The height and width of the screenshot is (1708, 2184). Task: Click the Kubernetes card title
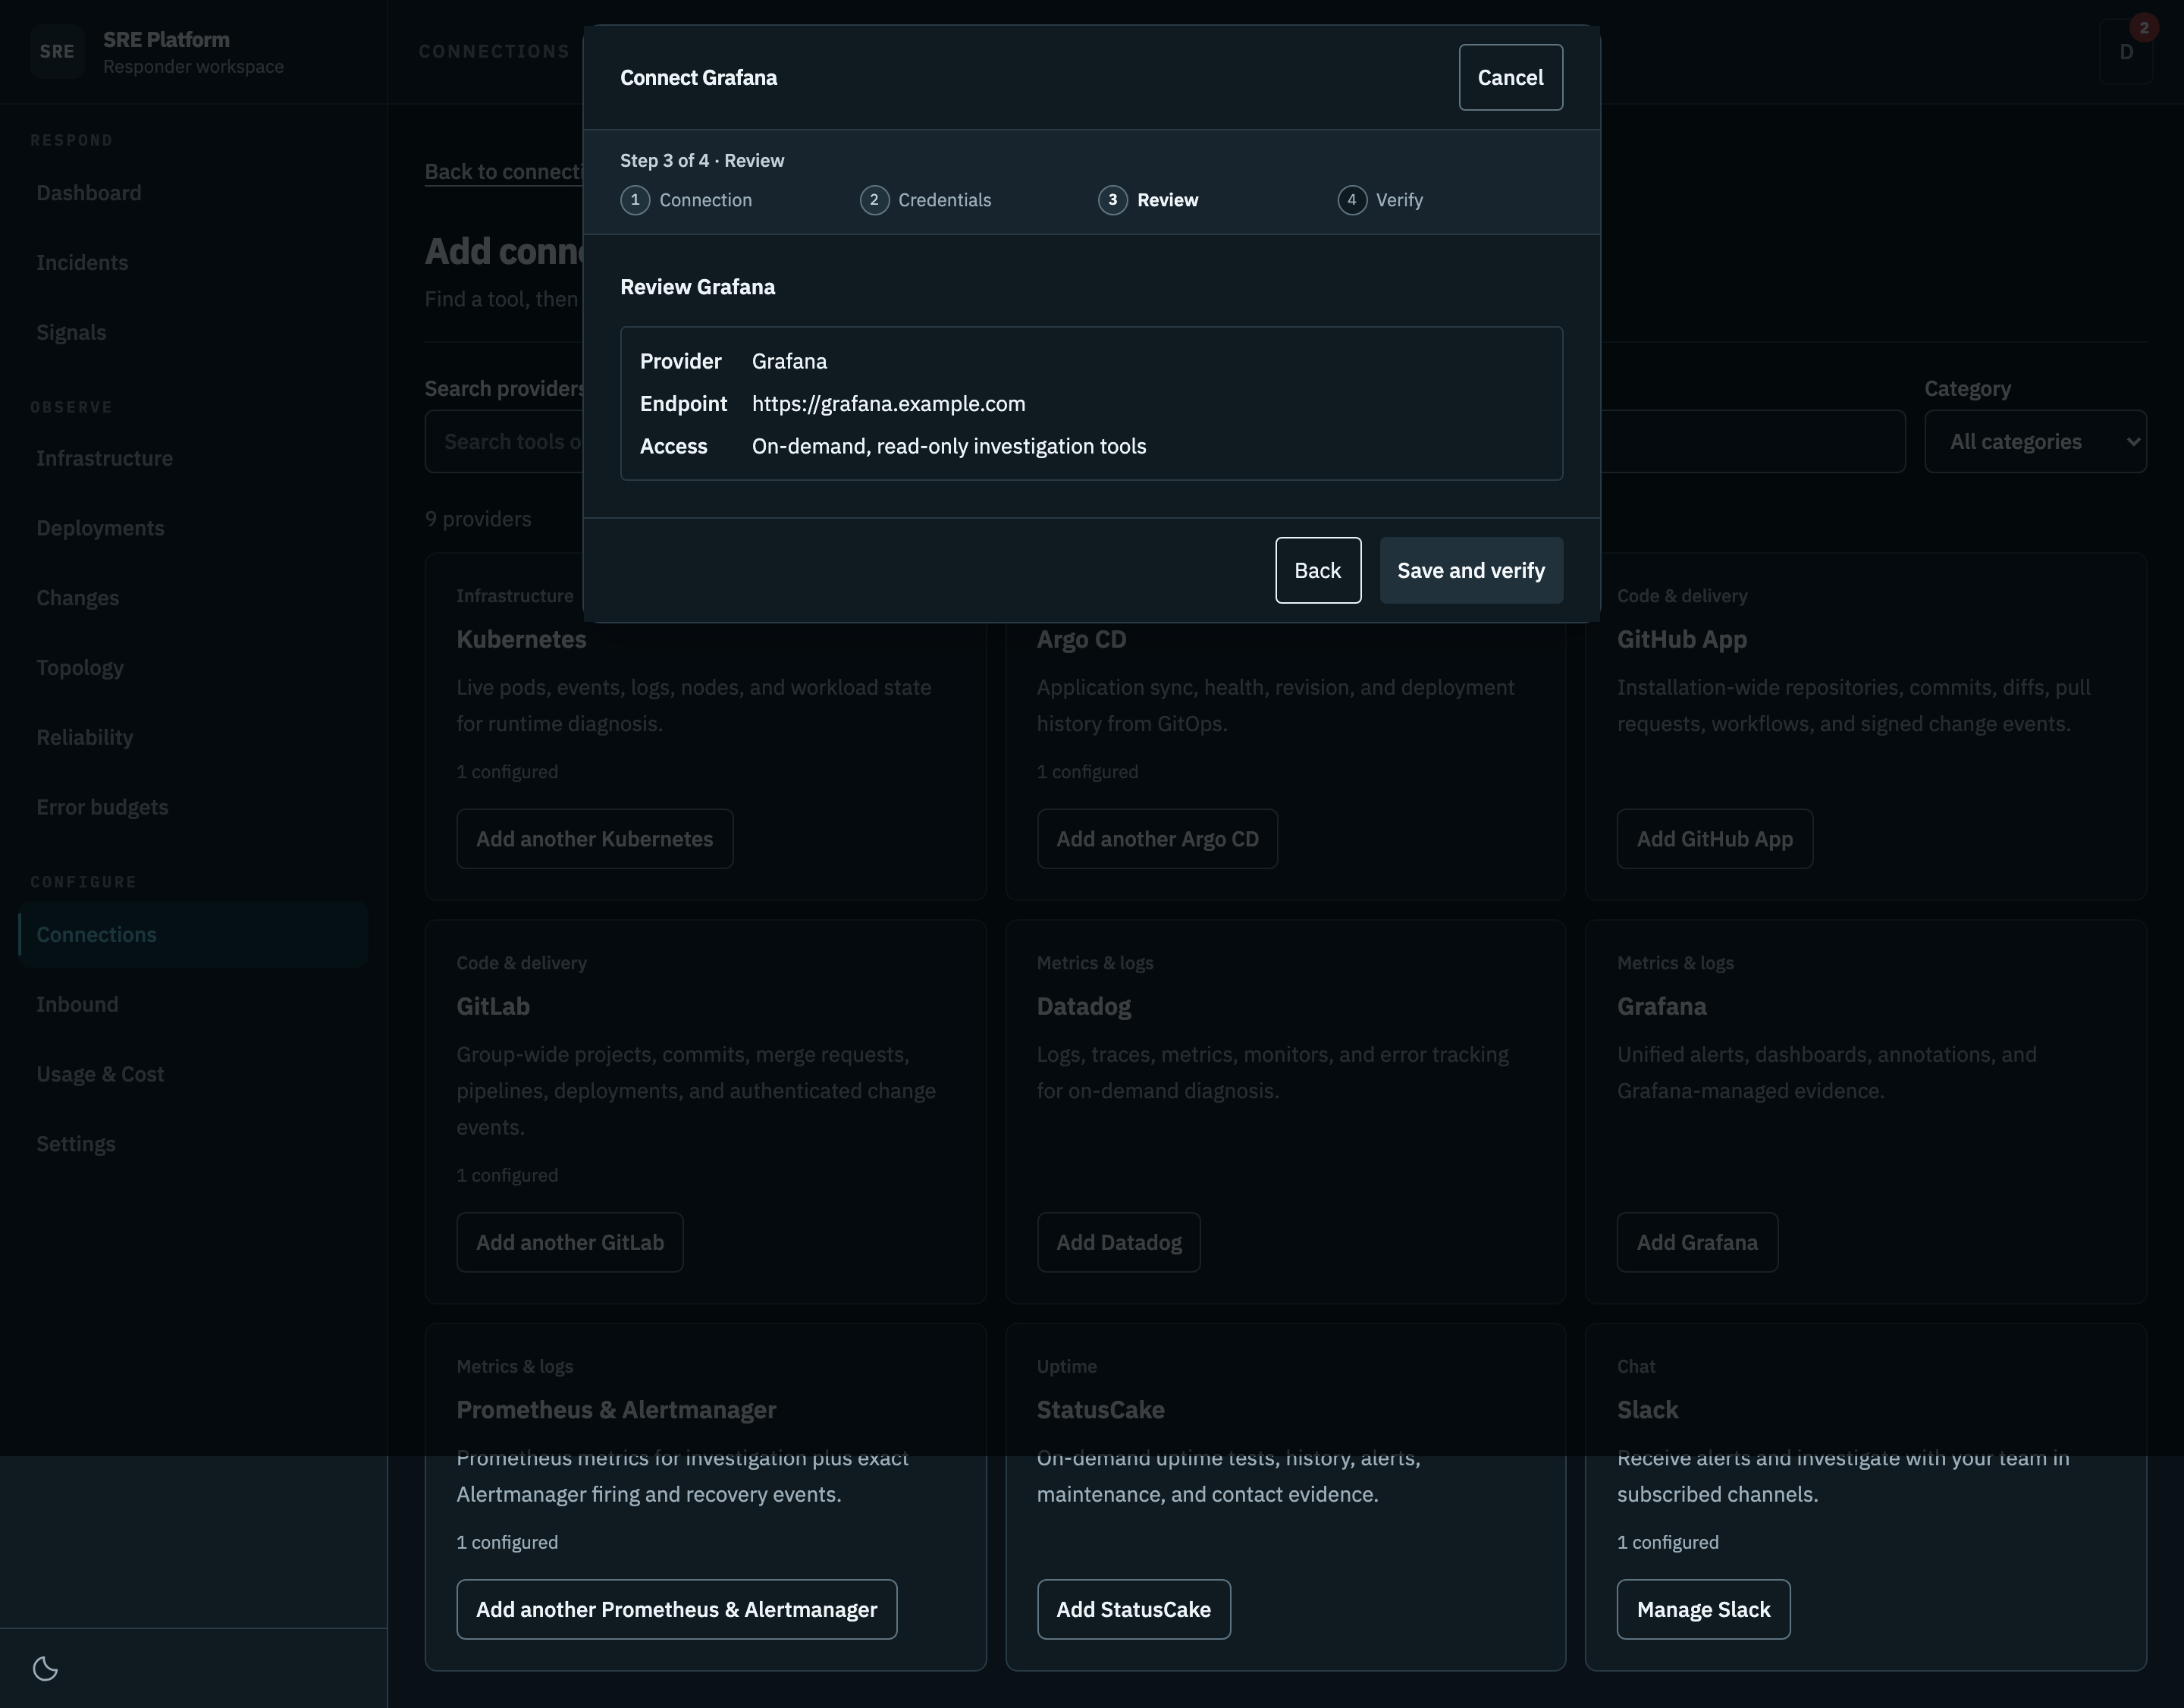pyautogui.click(x=521, y=639)
